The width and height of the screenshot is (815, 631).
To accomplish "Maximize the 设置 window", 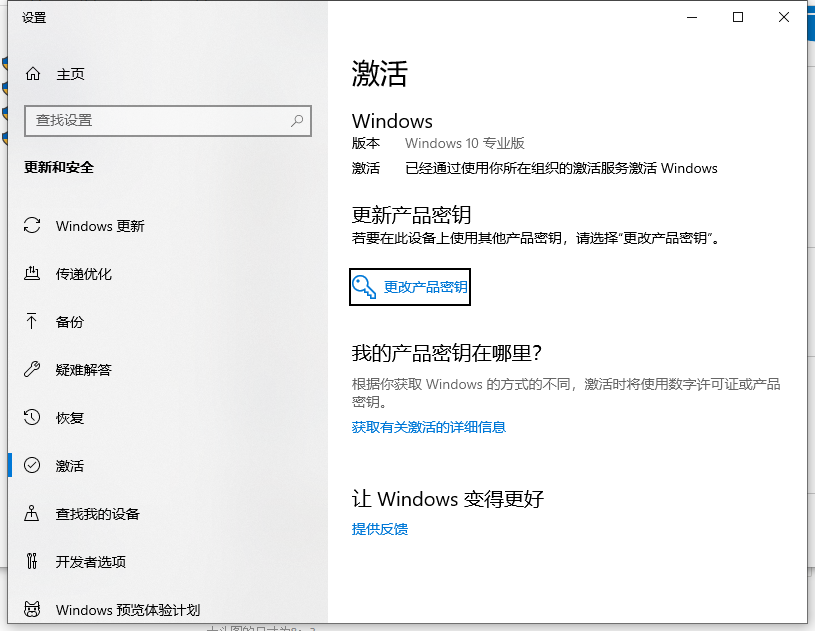I will click(738, 17).
